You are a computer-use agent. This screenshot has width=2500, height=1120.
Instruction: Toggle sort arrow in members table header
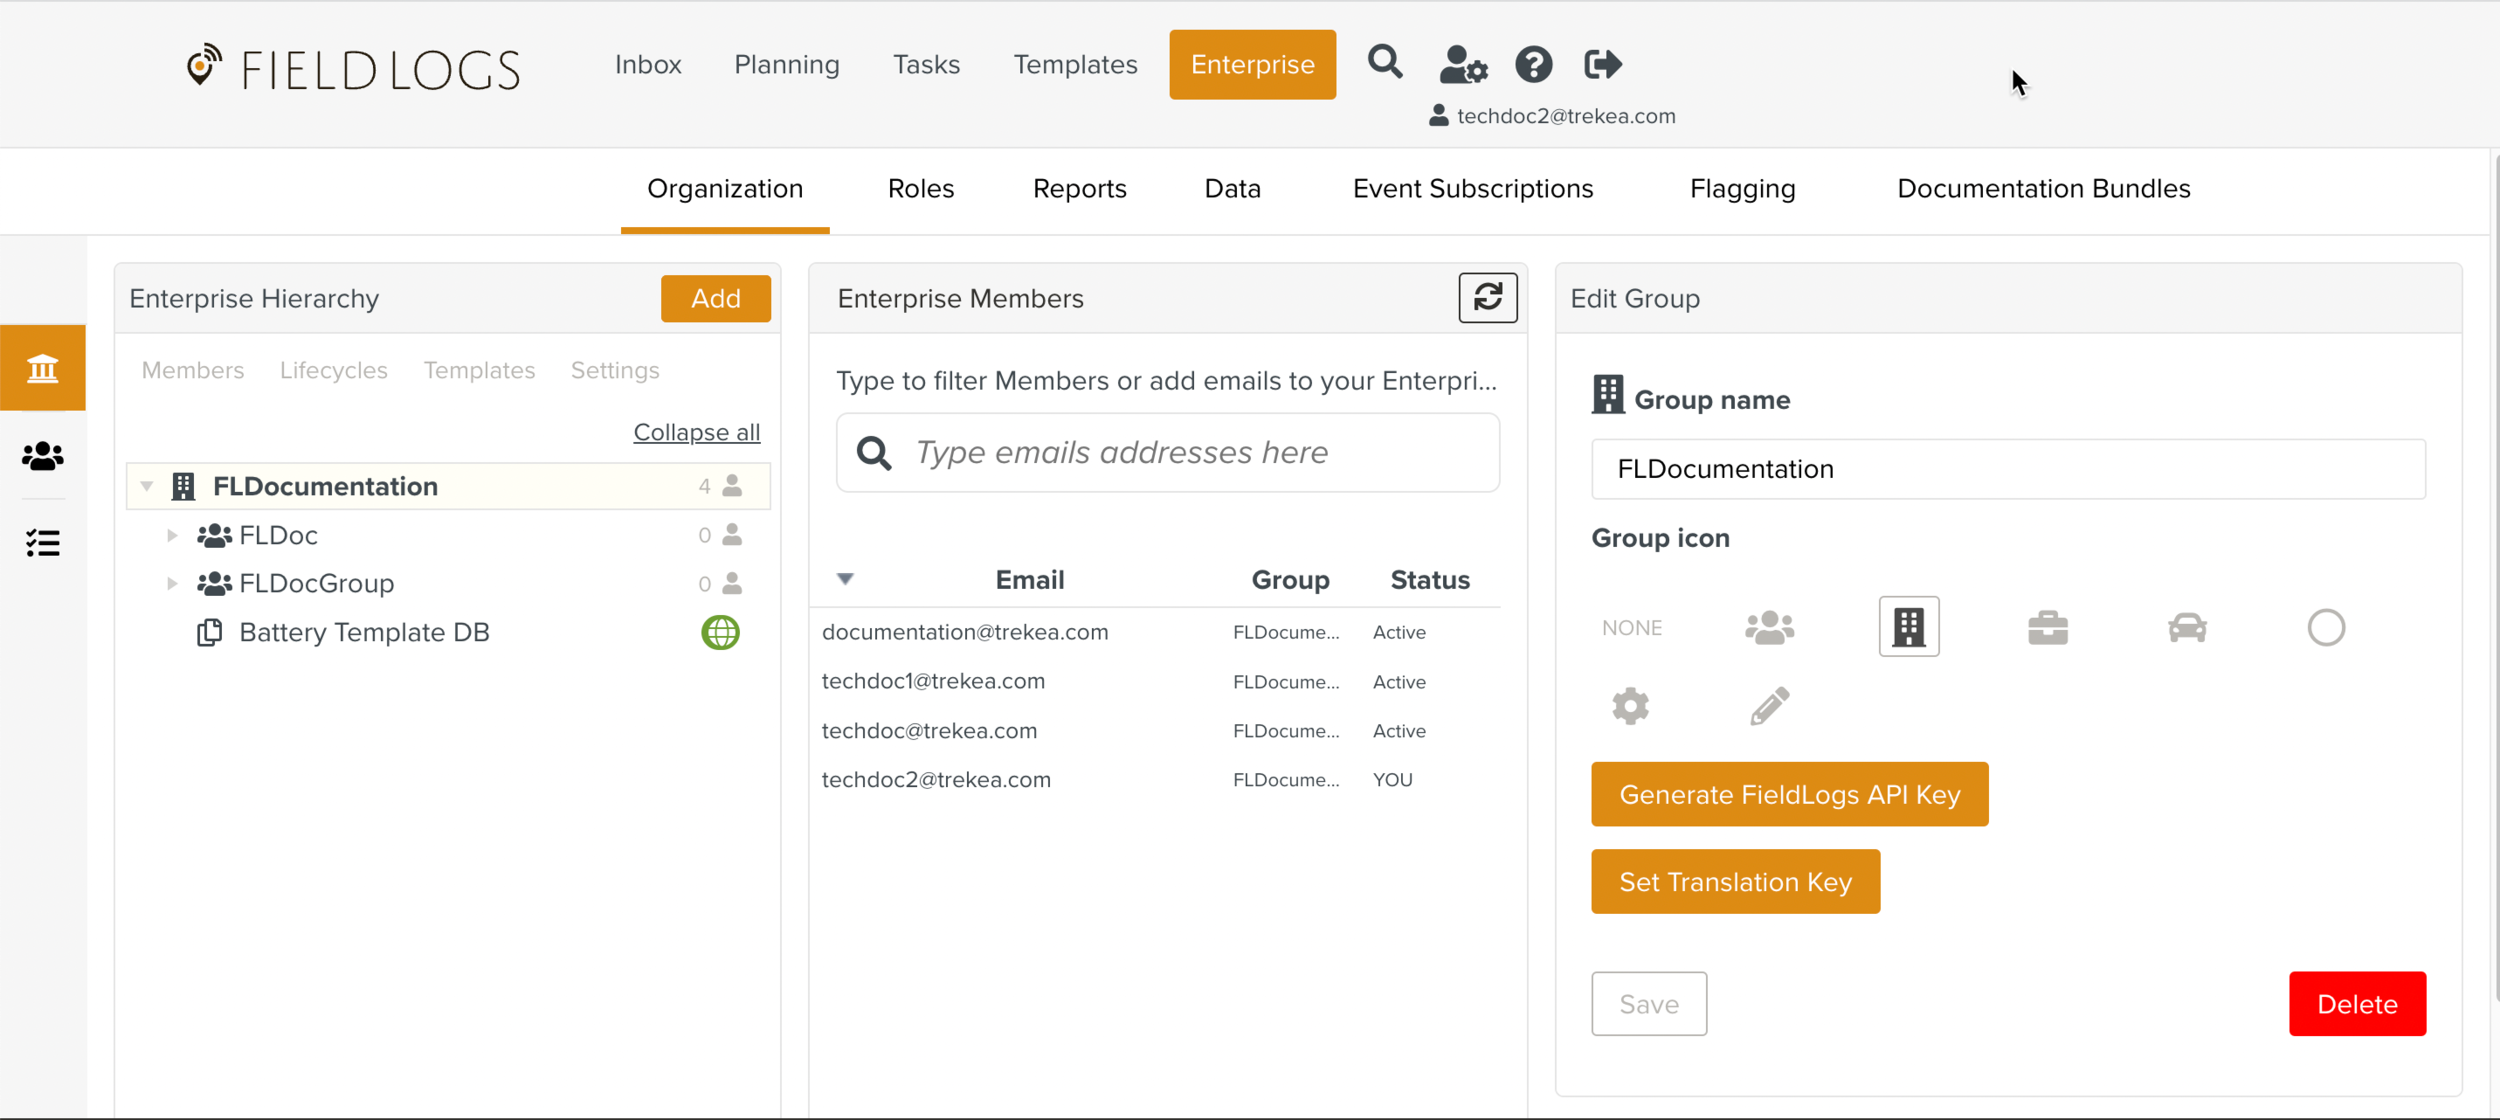click(845, 579)
